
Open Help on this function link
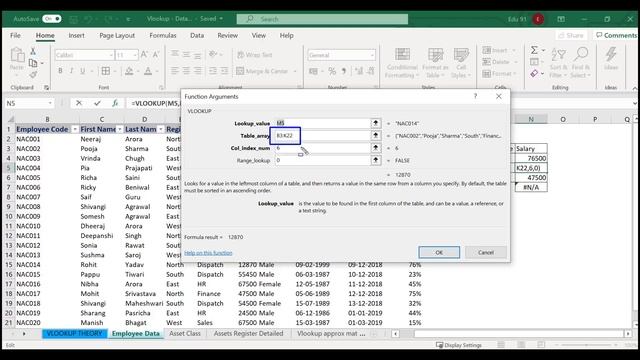pyautogui.click(x=208, y=253)
